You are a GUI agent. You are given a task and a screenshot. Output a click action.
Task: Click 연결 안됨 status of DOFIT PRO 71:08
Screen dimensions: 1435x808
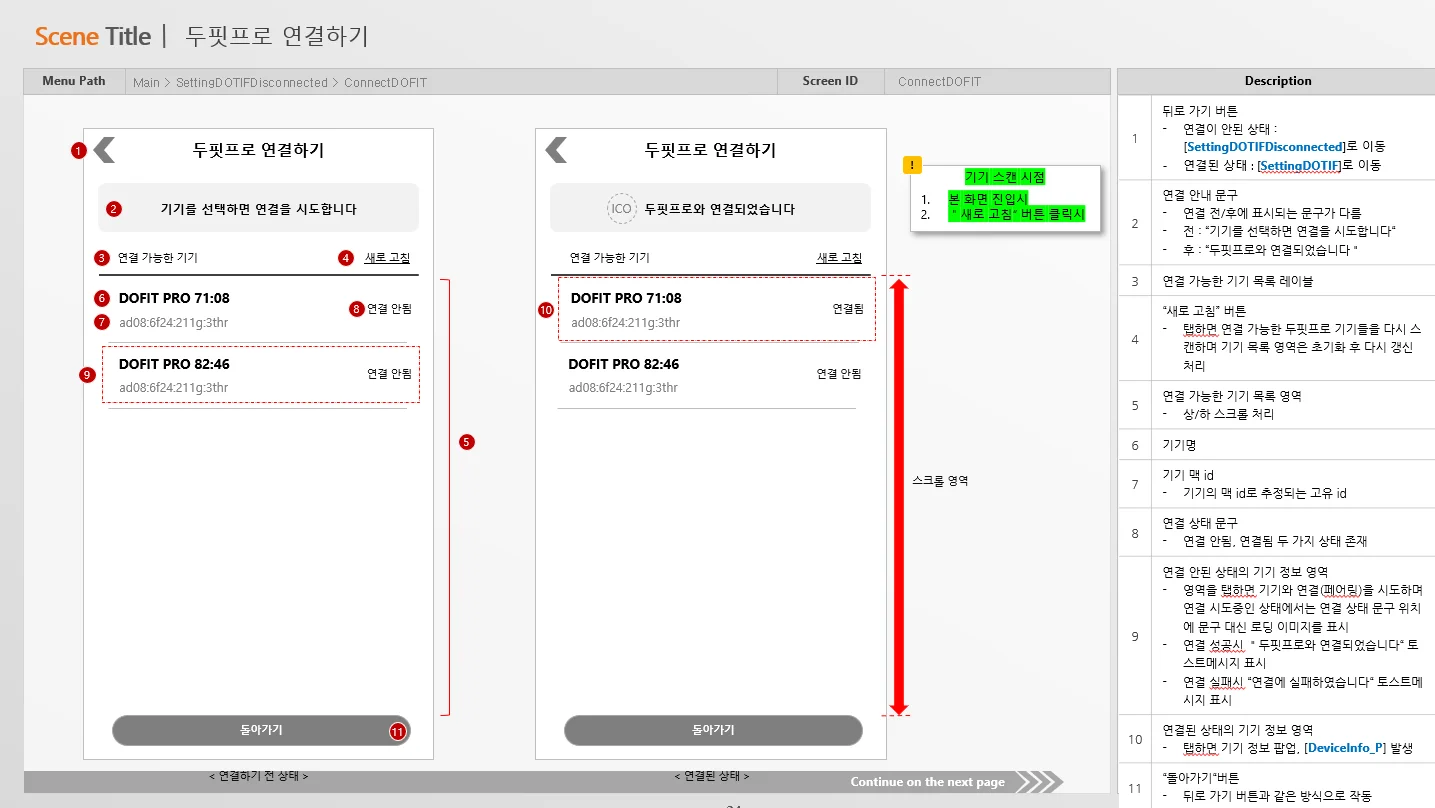click(389, 309)
